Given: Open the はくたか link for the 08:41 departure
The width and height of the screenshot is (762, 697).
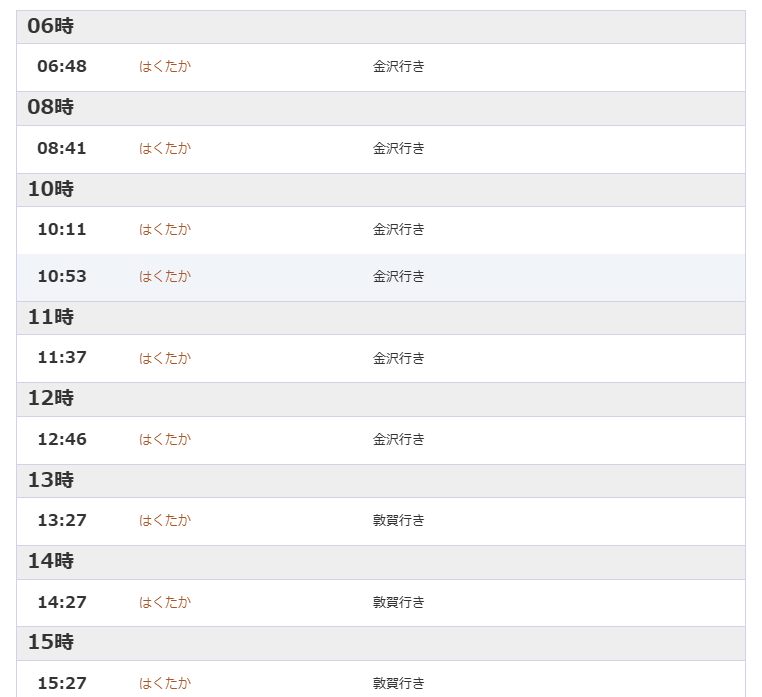Looking at the screenshot, I should click(164, 149).
